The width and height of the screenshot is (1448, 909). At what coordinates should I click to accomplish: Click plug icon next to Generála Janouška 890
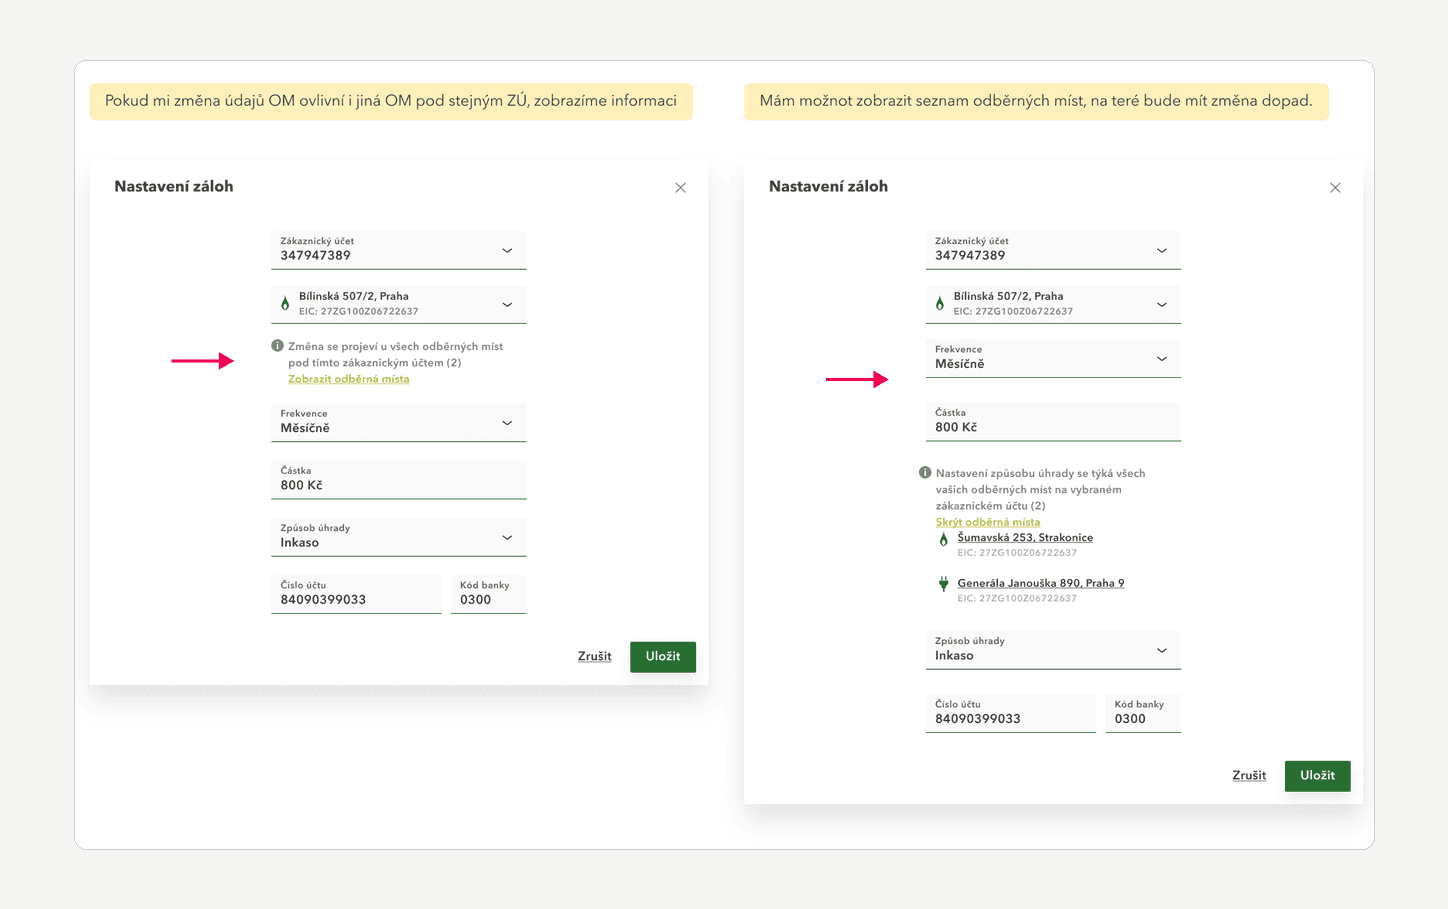pos(943,584)
